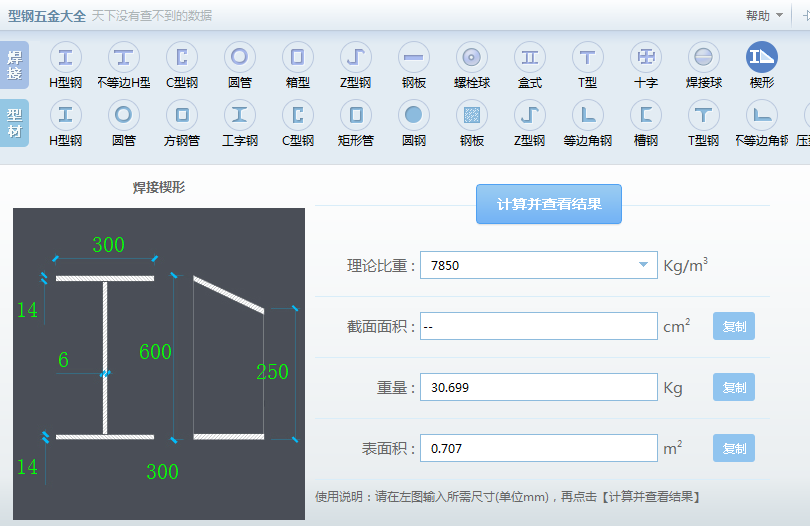Select welded T型 icon

coord(588,57)
